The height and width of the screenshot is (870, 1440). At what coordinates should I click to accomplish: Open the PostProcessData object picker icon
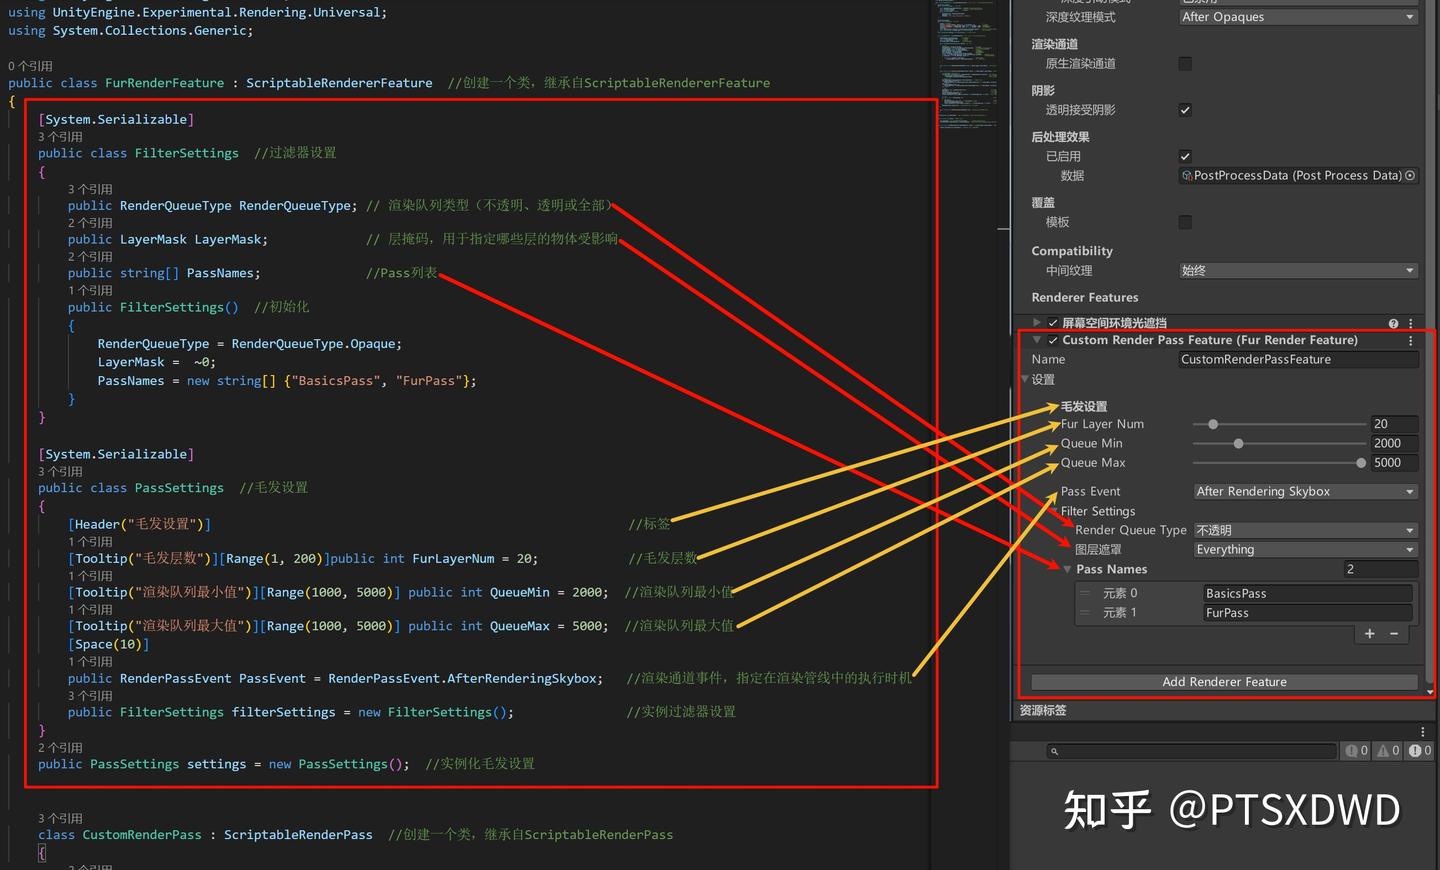pos(1410,175)
